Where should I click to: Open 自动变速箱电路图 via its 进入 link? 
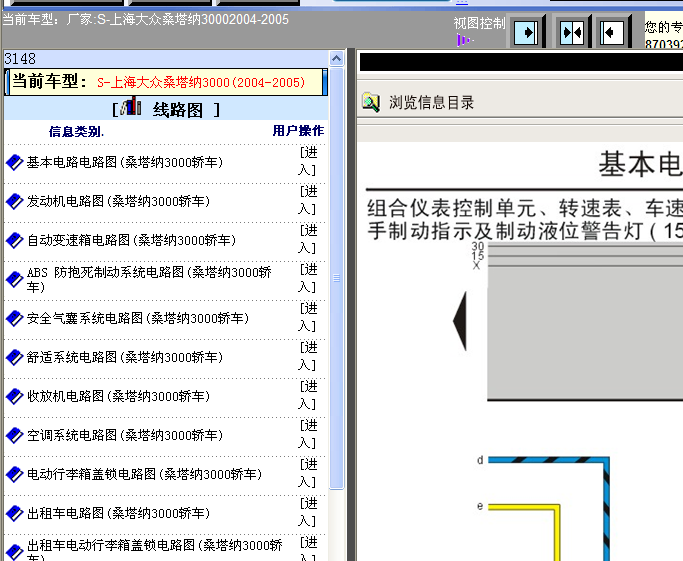308,239
